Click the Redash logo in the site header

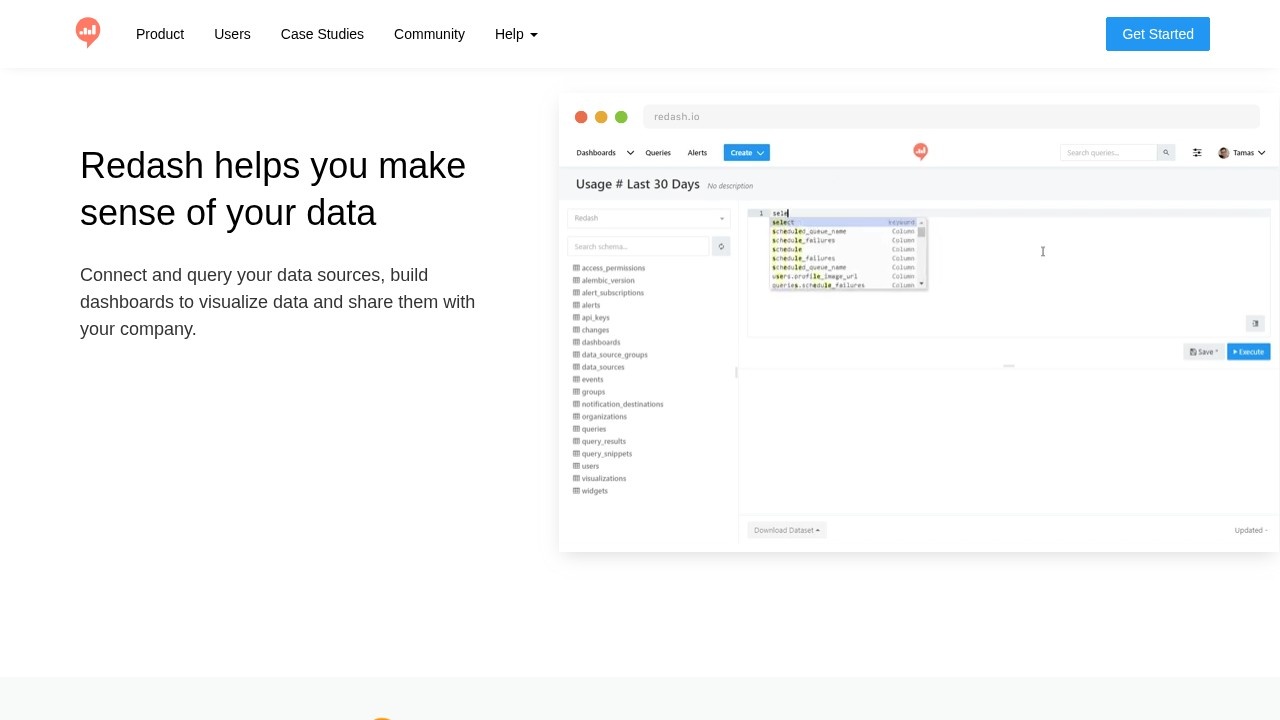(x=88, y=33)
